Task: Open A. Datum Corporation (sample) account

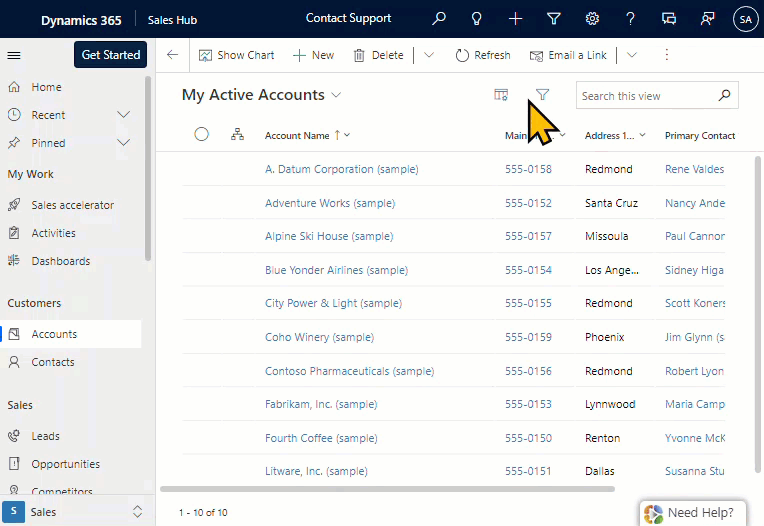Action: pos(342,169)
